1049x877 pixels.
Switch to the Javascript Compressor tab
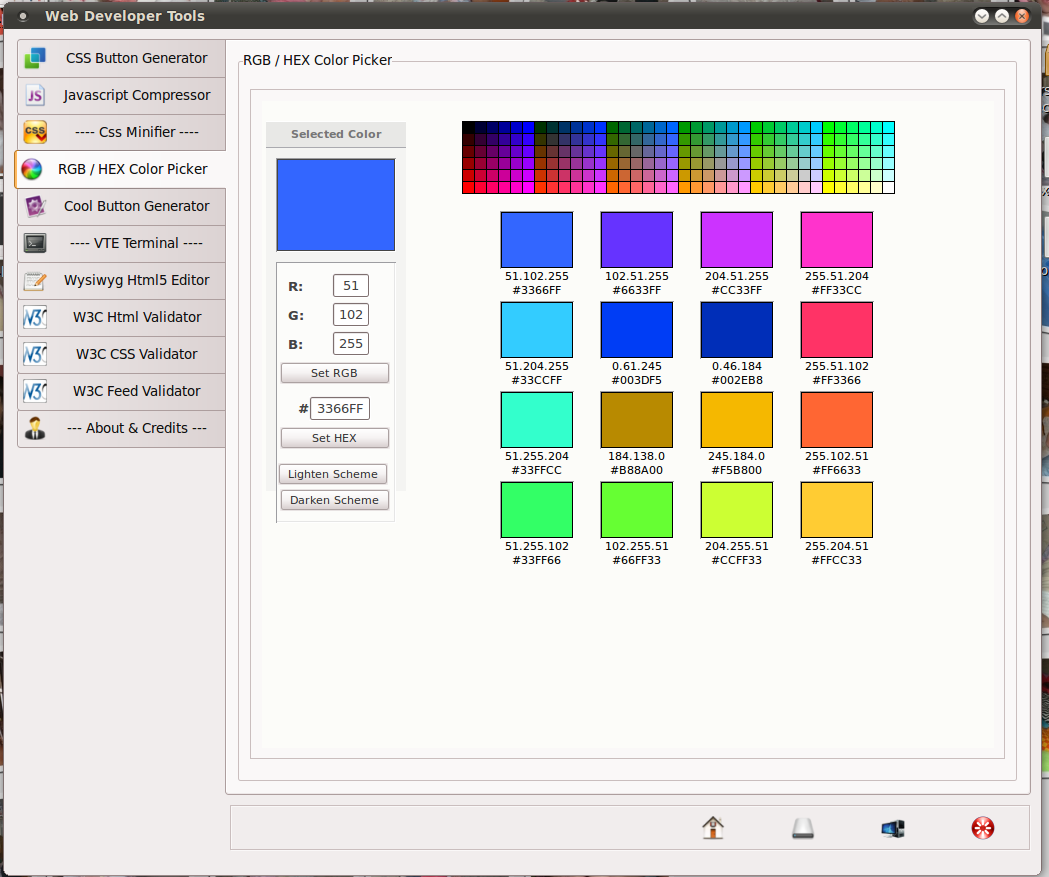pyautogui.click(x=122, y=95)
